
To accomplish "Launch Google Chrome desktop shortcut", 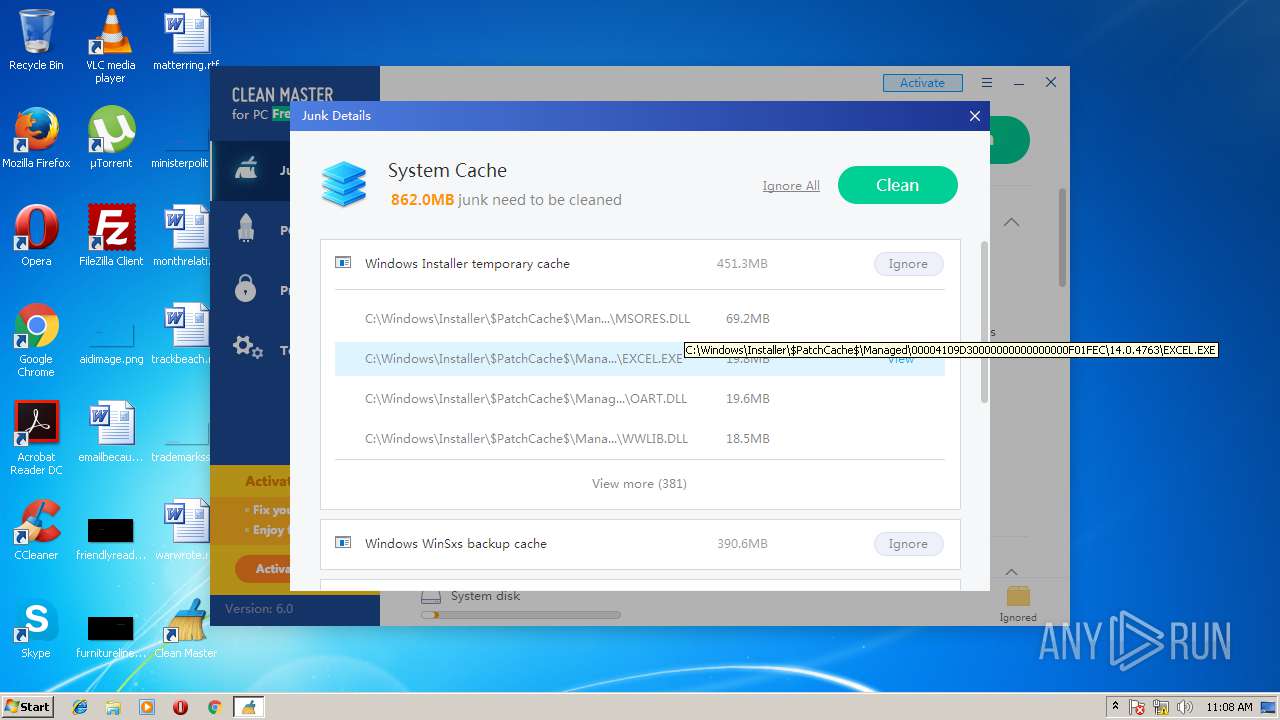I will 36,340.
